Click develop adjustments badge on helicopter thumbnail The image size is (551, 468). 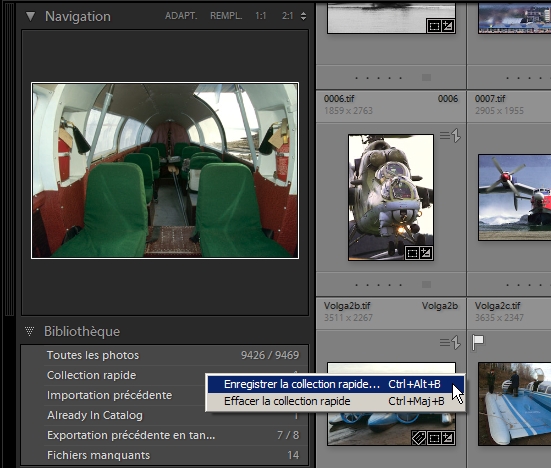(426, 253)
